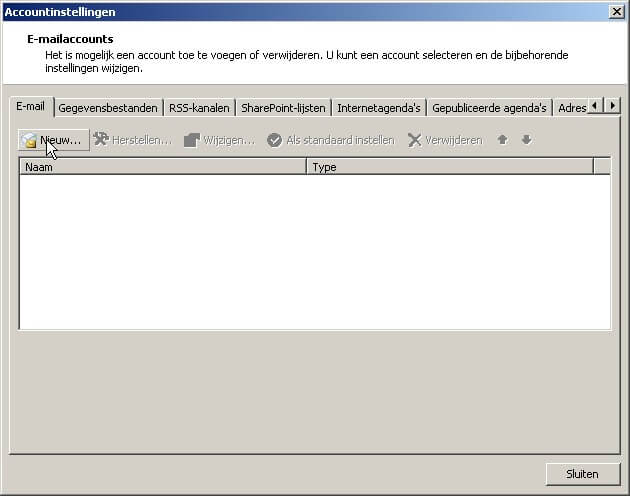The height and width of the screenshot is (496, 630).
Task: Click the Als standaard instellen label text
Action: point(340,140)
